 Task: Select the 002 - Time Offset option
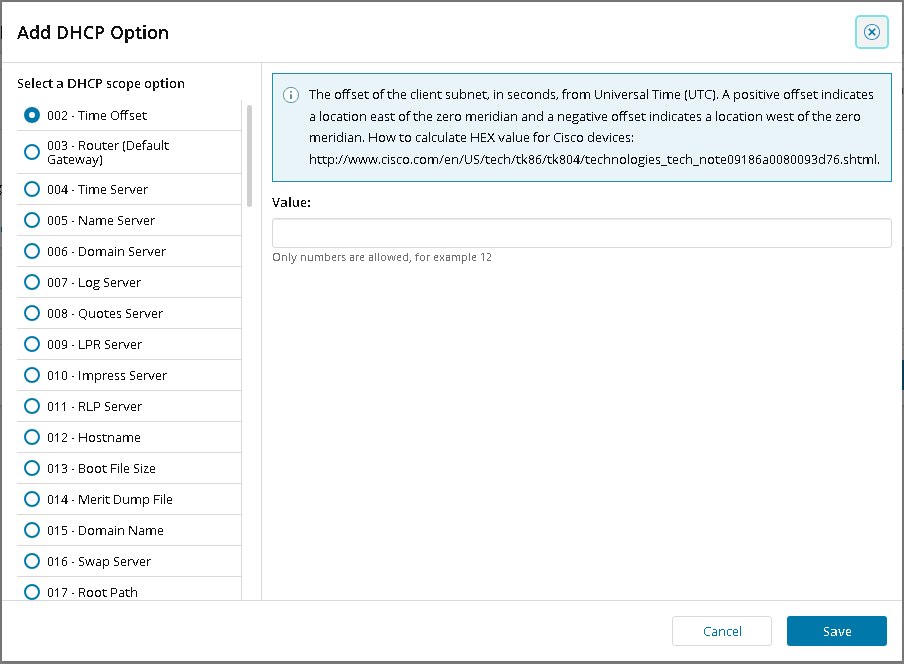pos(32,115)
